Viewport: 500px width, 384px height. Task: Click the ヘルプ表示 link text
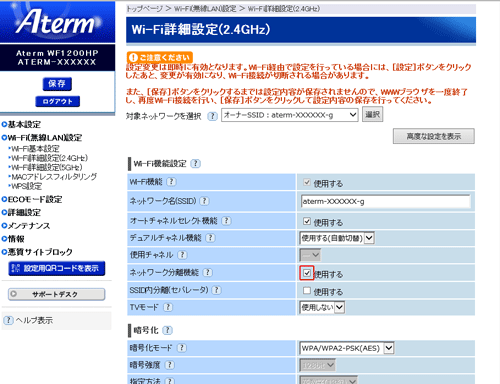coord(34,320)
